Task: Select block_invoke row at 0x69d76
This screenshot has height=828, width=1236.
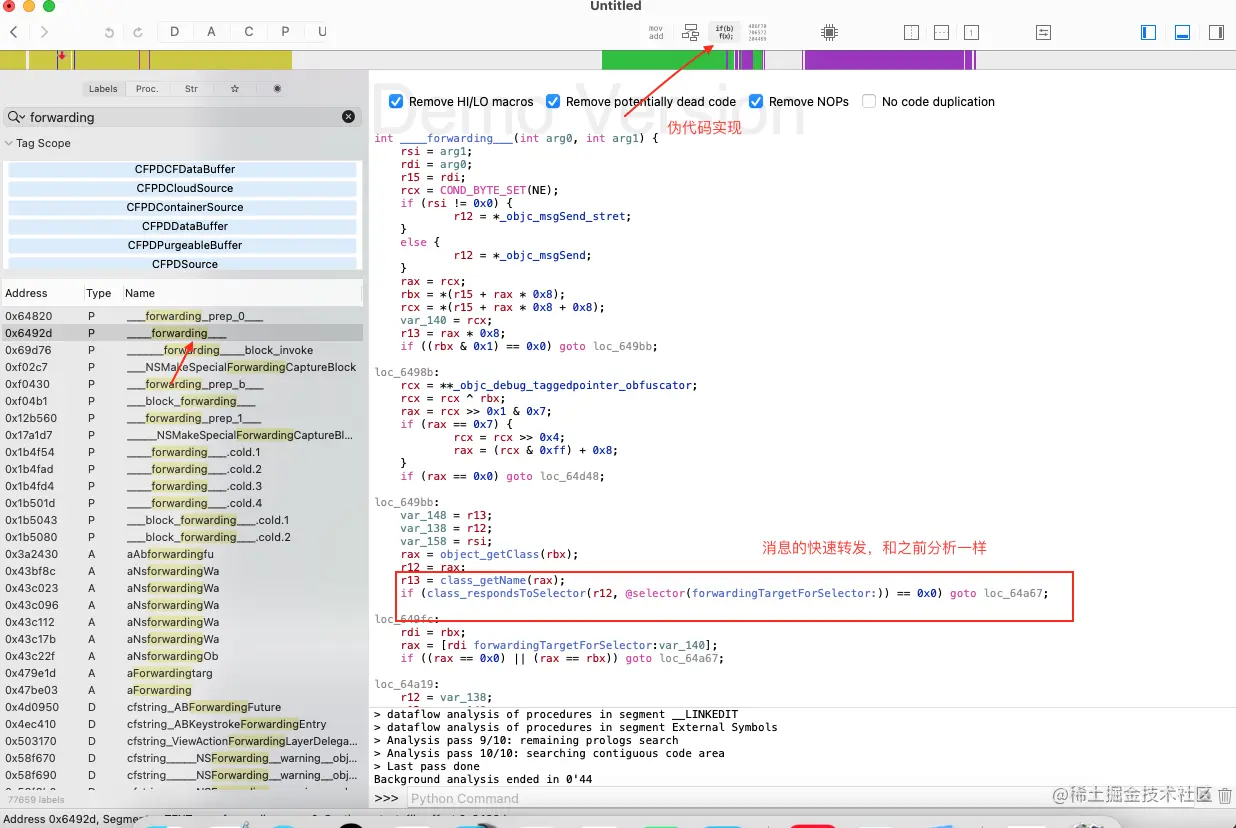Action: point(181,350)
